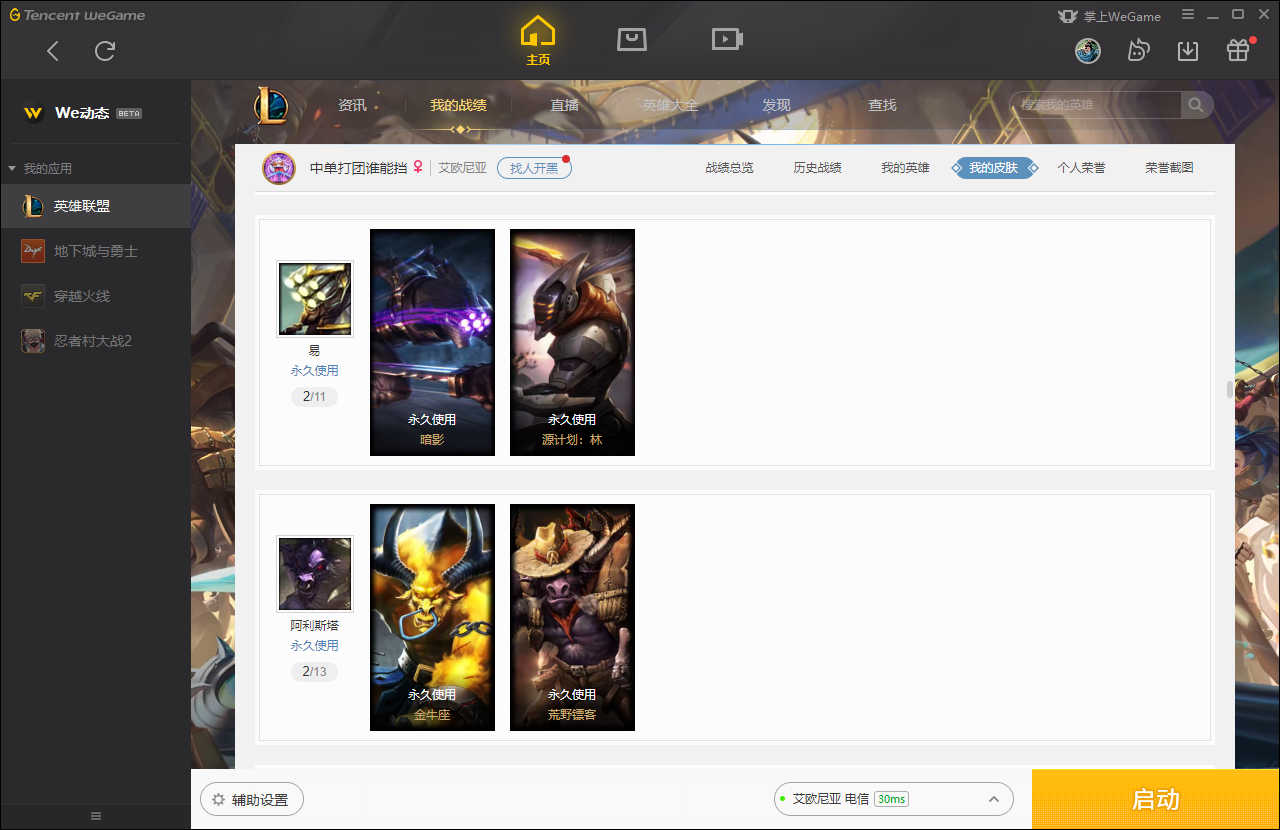Expand the 艾欧尼亚 电信 server dropdown
The image size is (1280, 830).
(x=894, y=799)
